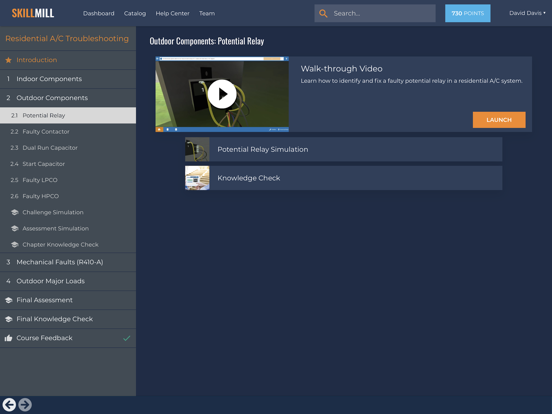Screen dimensions: 552x414
Task: Click the search magnifier icon
Action: tap(323, 13)
